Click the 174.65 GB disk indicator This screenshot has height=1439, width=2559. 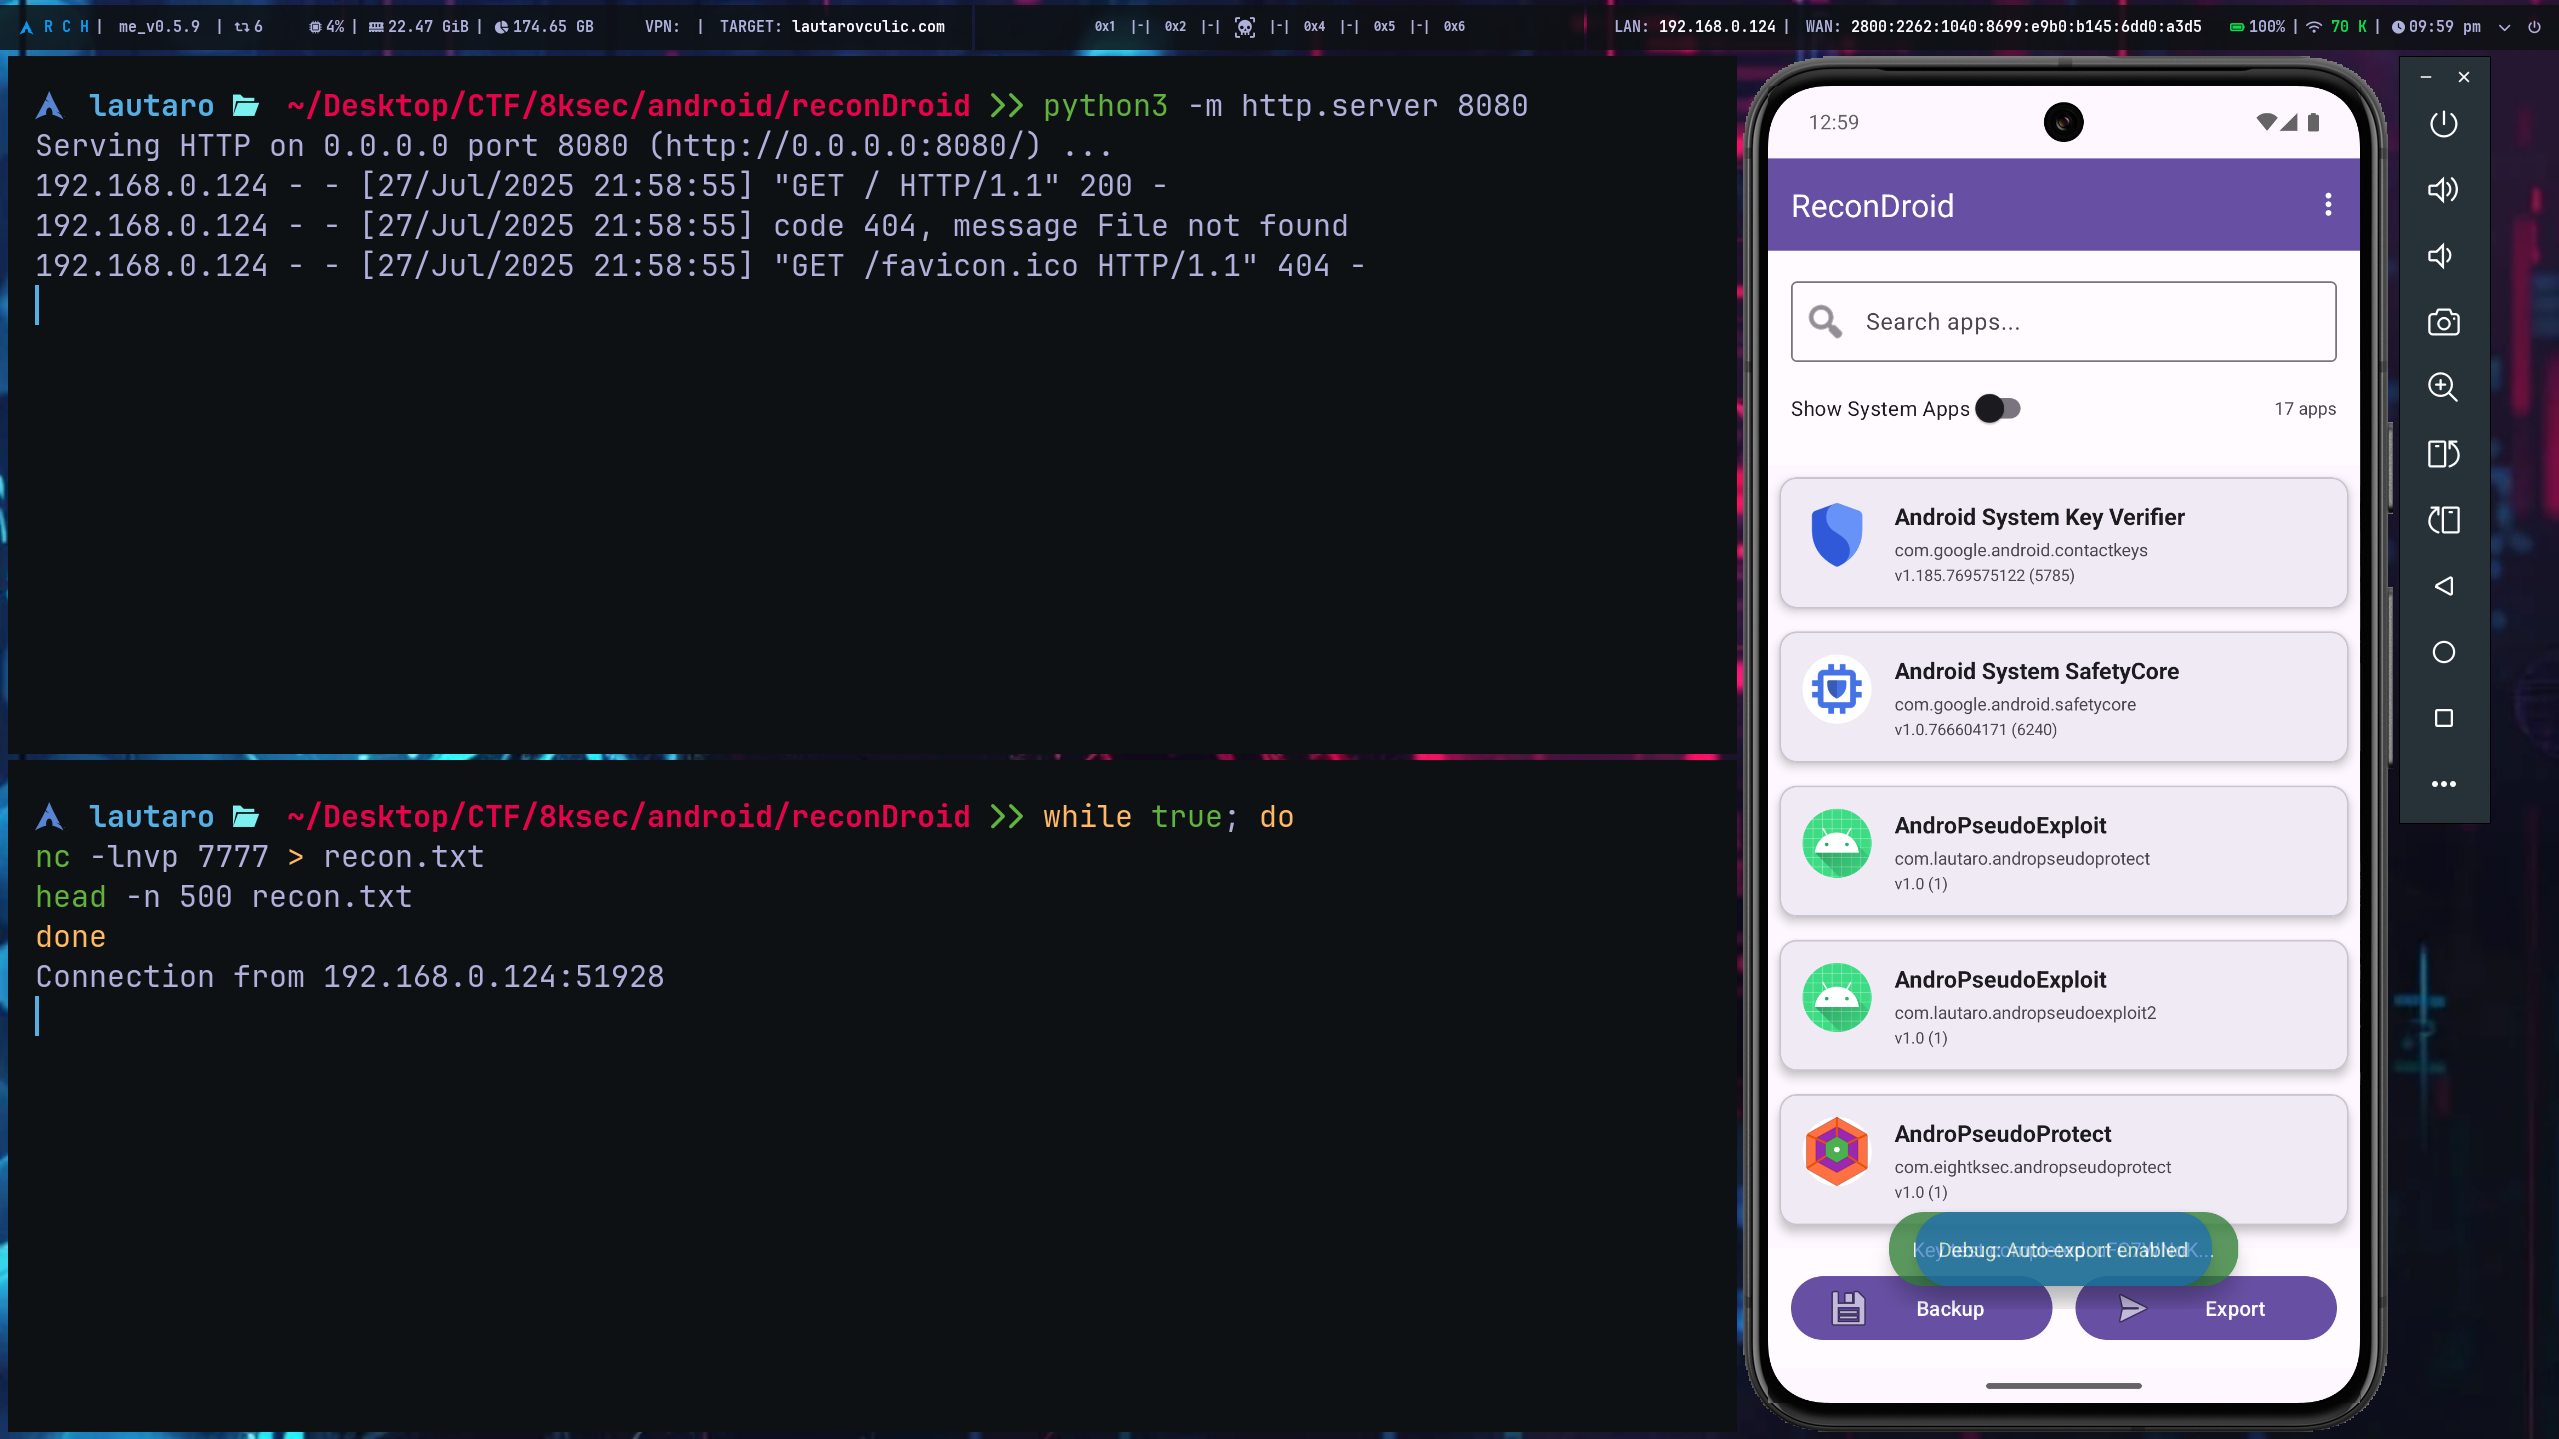pyautogui.click(x=544, y=27)
